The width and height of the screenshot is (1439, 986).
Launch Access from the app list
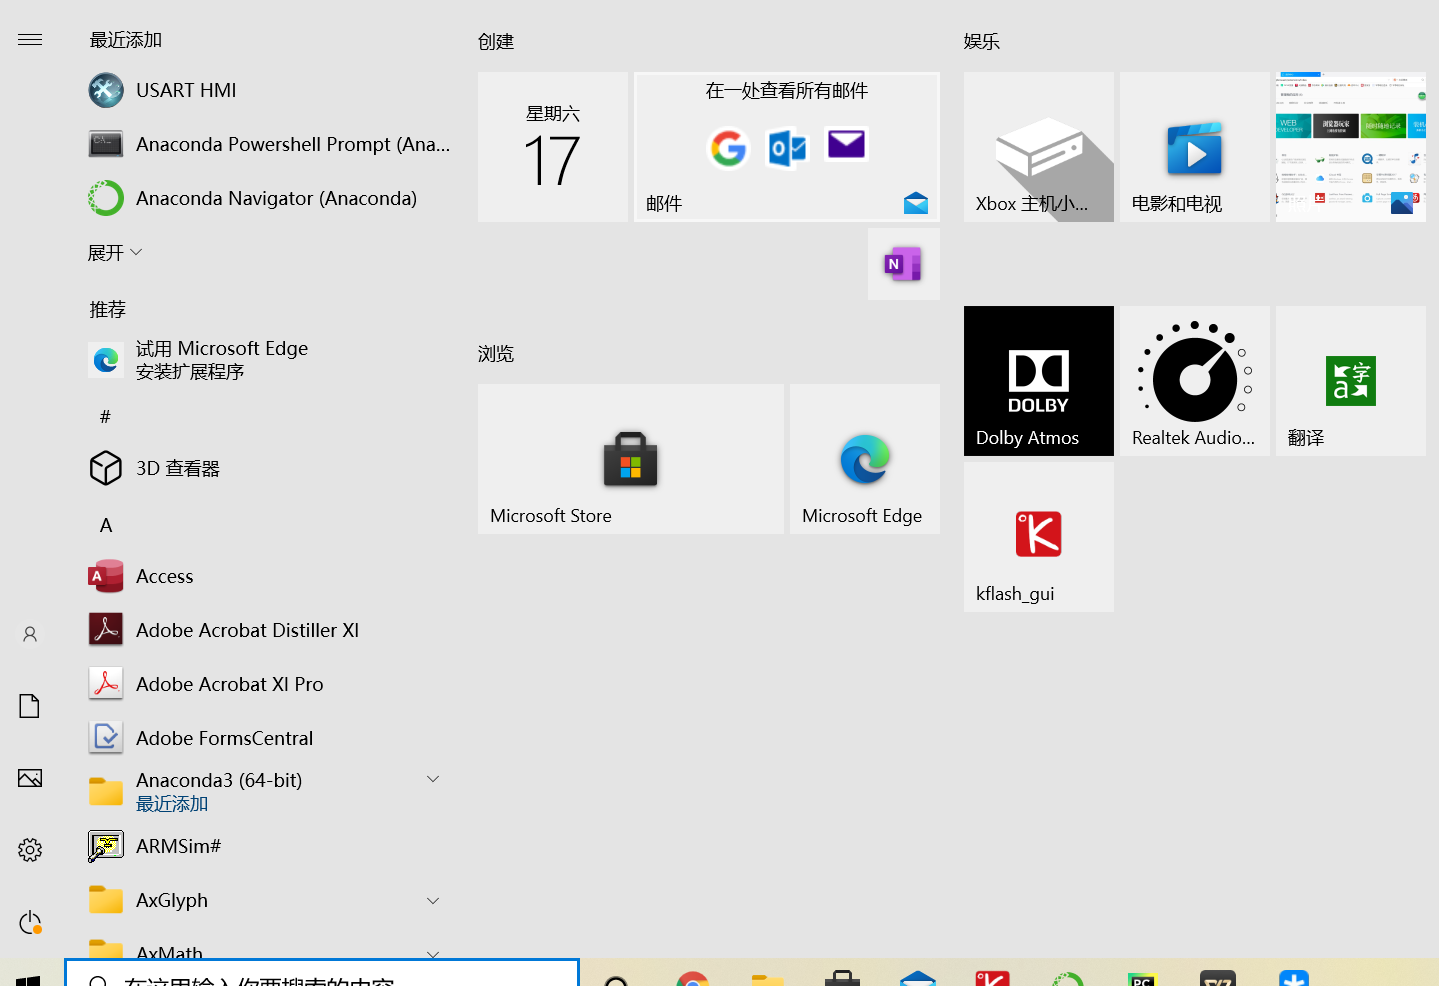point(164,576)
